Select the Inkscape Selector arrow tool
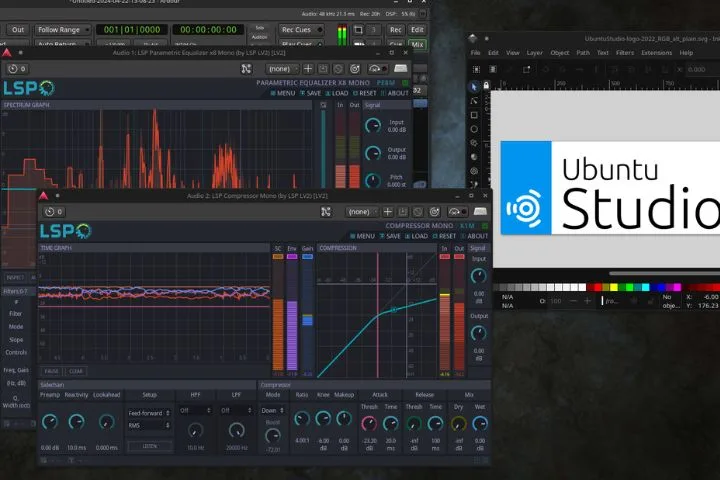The image size is (720, 480). click(474, 87)
